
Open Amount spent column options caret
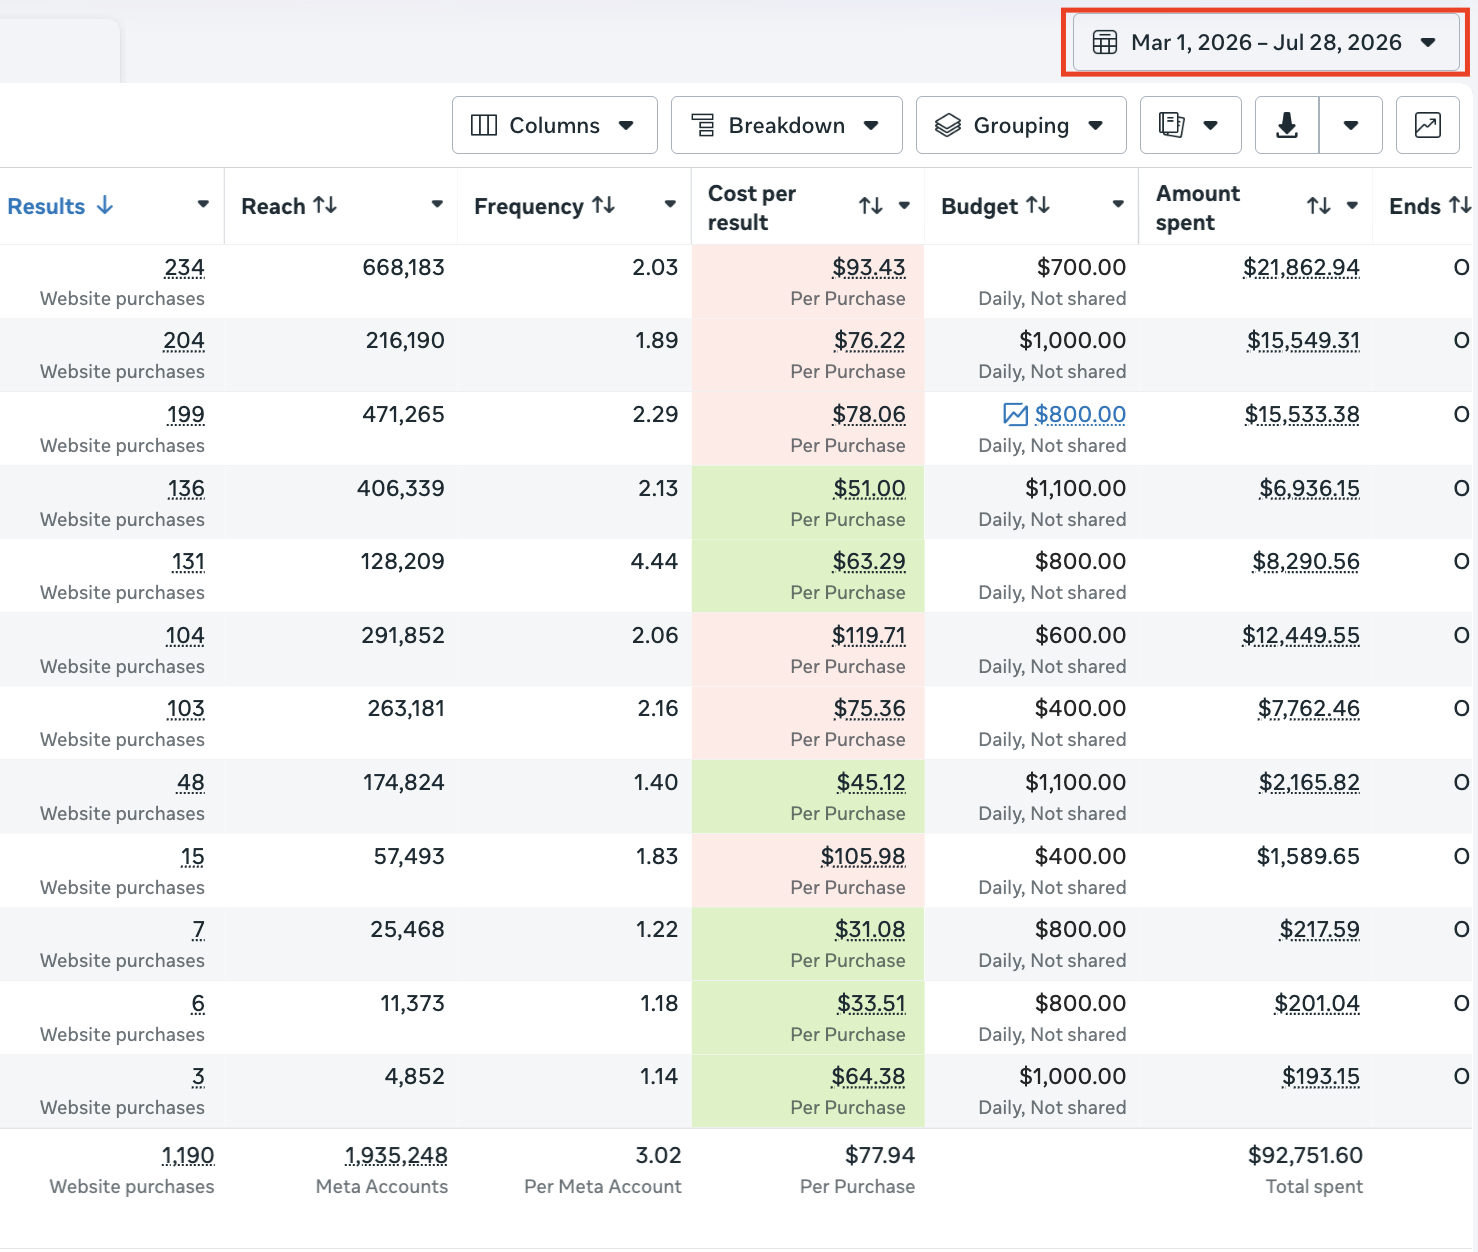click(1352, 205)
